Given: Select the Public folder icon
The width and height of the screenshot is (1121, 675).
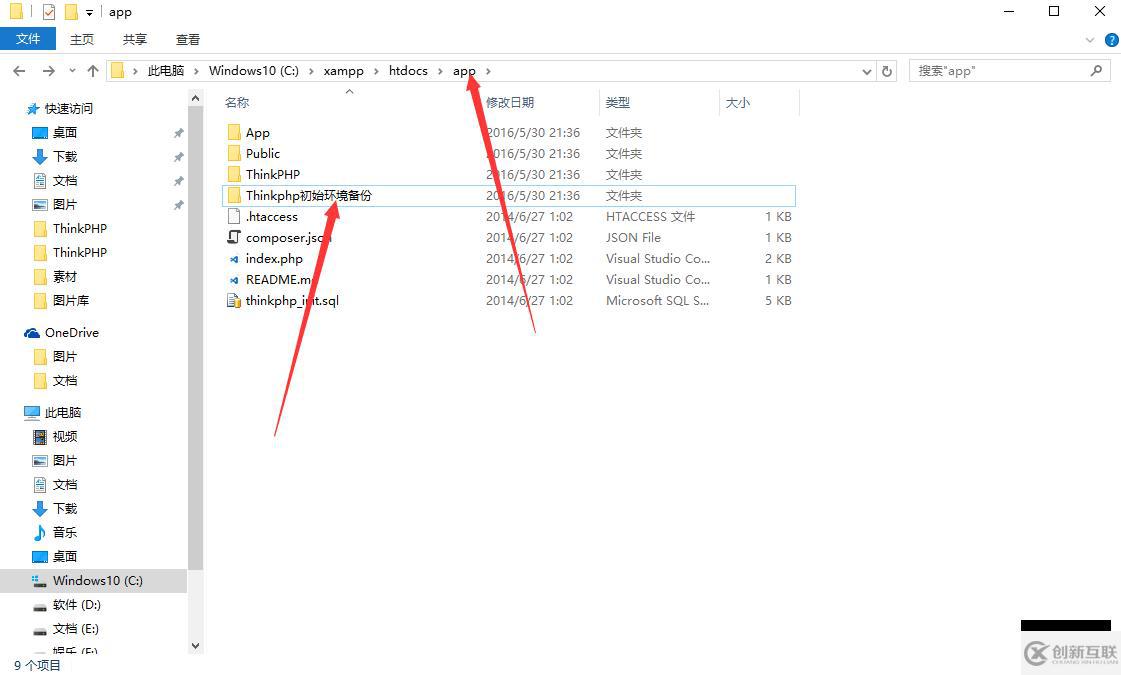Looking at the screenshot, I should pyautogui.click(x=234, y=153).
